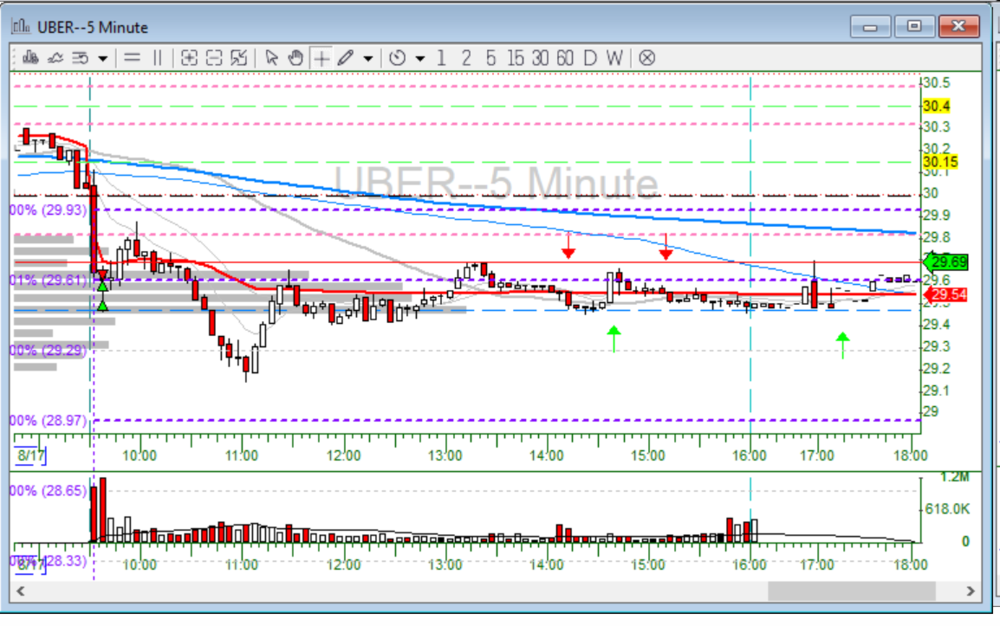Click the horizontal scrollbar right arrow
Image resolution: width=1000 pixels, height=626 pixels.
click(969, 592)
